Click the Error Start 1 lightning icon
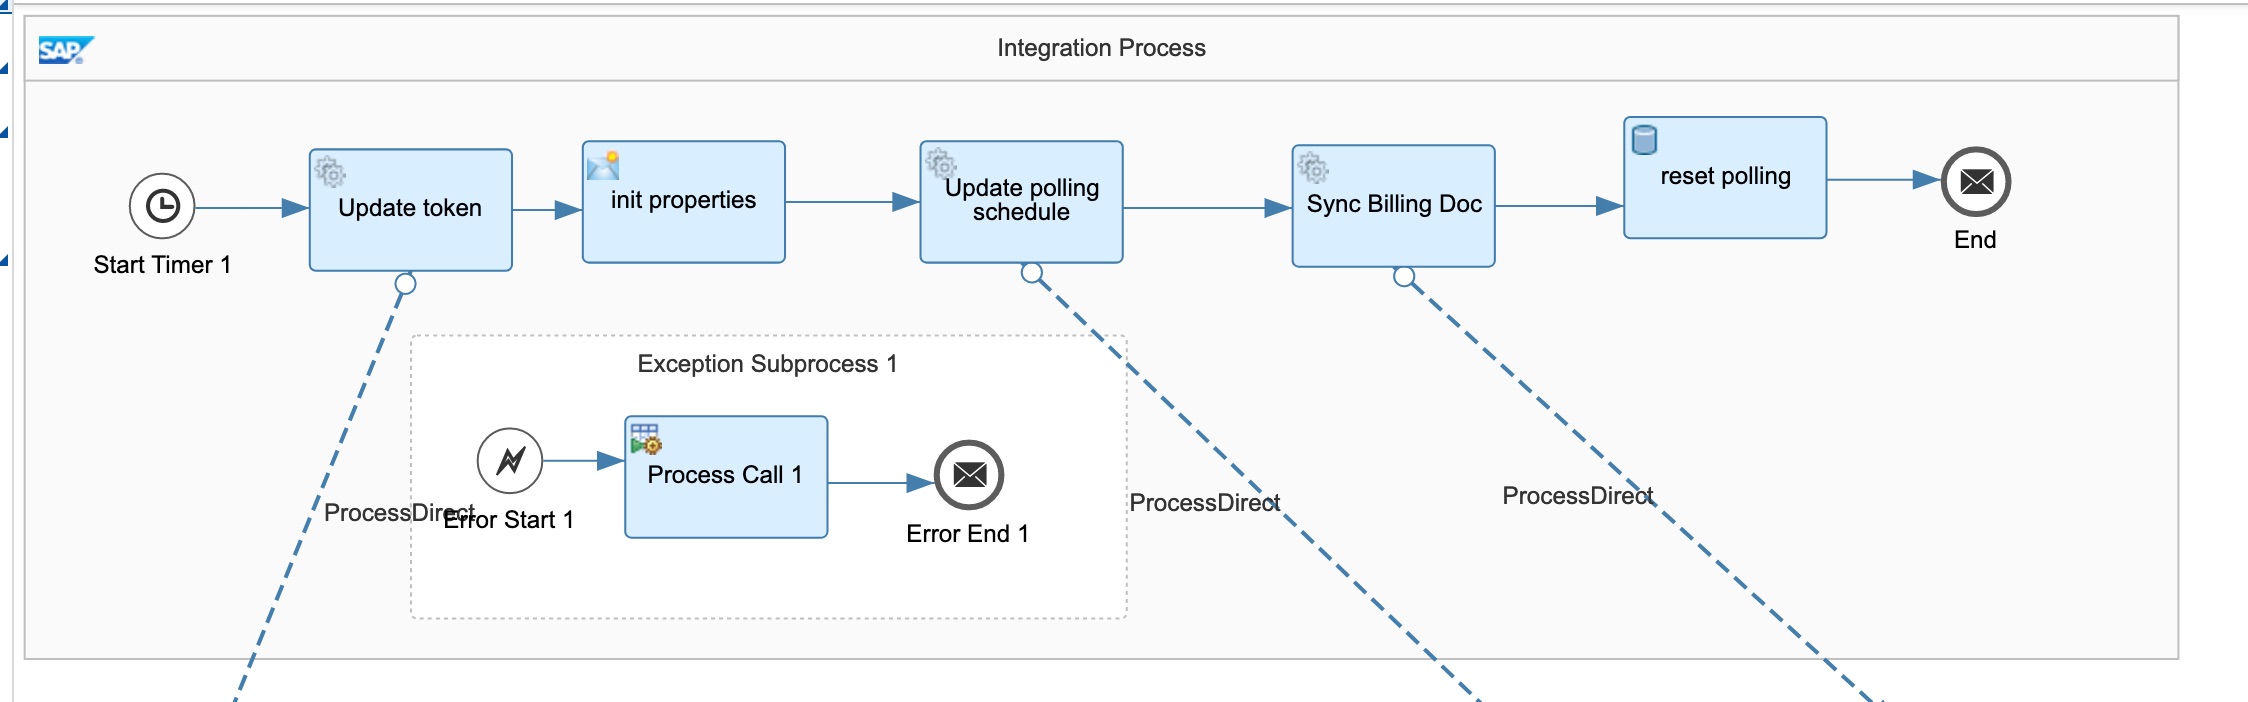 point(510,461)
